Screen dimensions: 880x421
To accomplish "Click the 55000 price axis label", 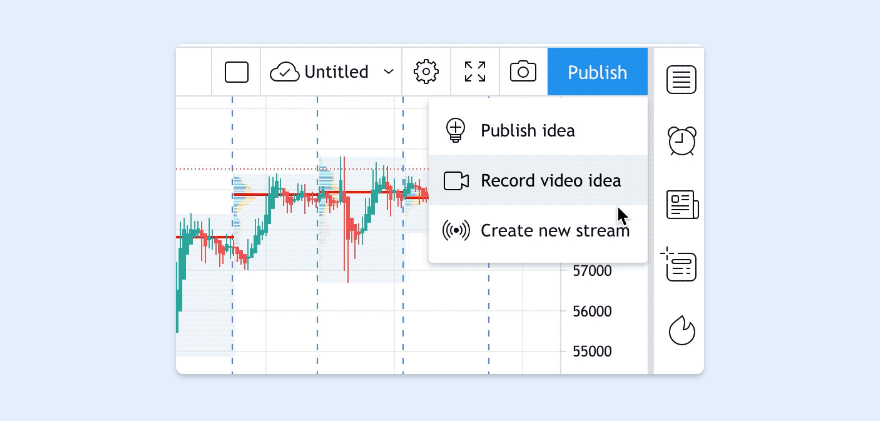I will tap(591, 351).
